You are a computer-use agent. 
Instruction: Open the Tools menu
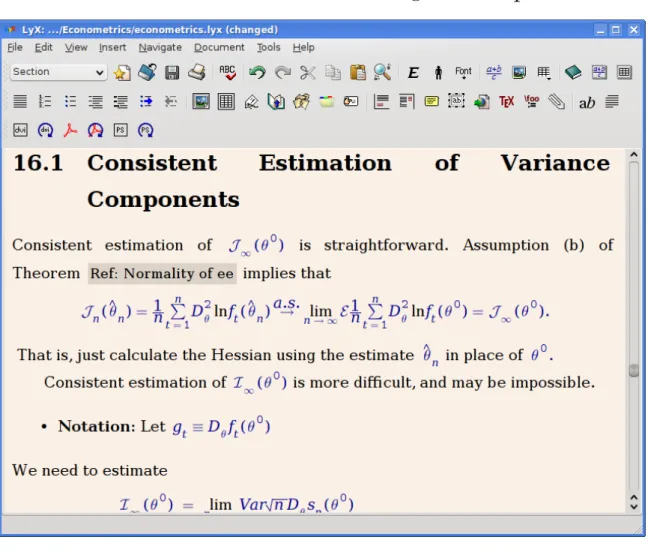[x=269, y=48]
